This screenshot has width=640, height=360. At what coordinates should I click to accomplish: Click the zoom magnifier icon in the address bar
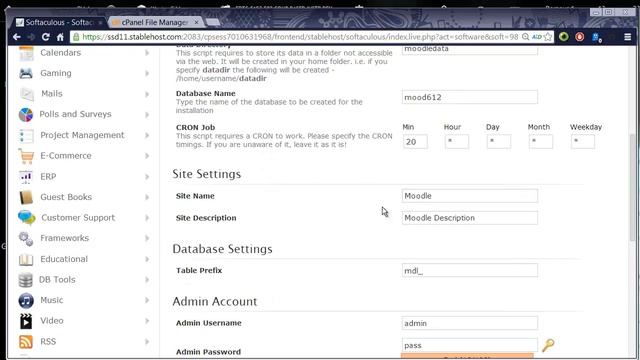(x=526, y=37)
